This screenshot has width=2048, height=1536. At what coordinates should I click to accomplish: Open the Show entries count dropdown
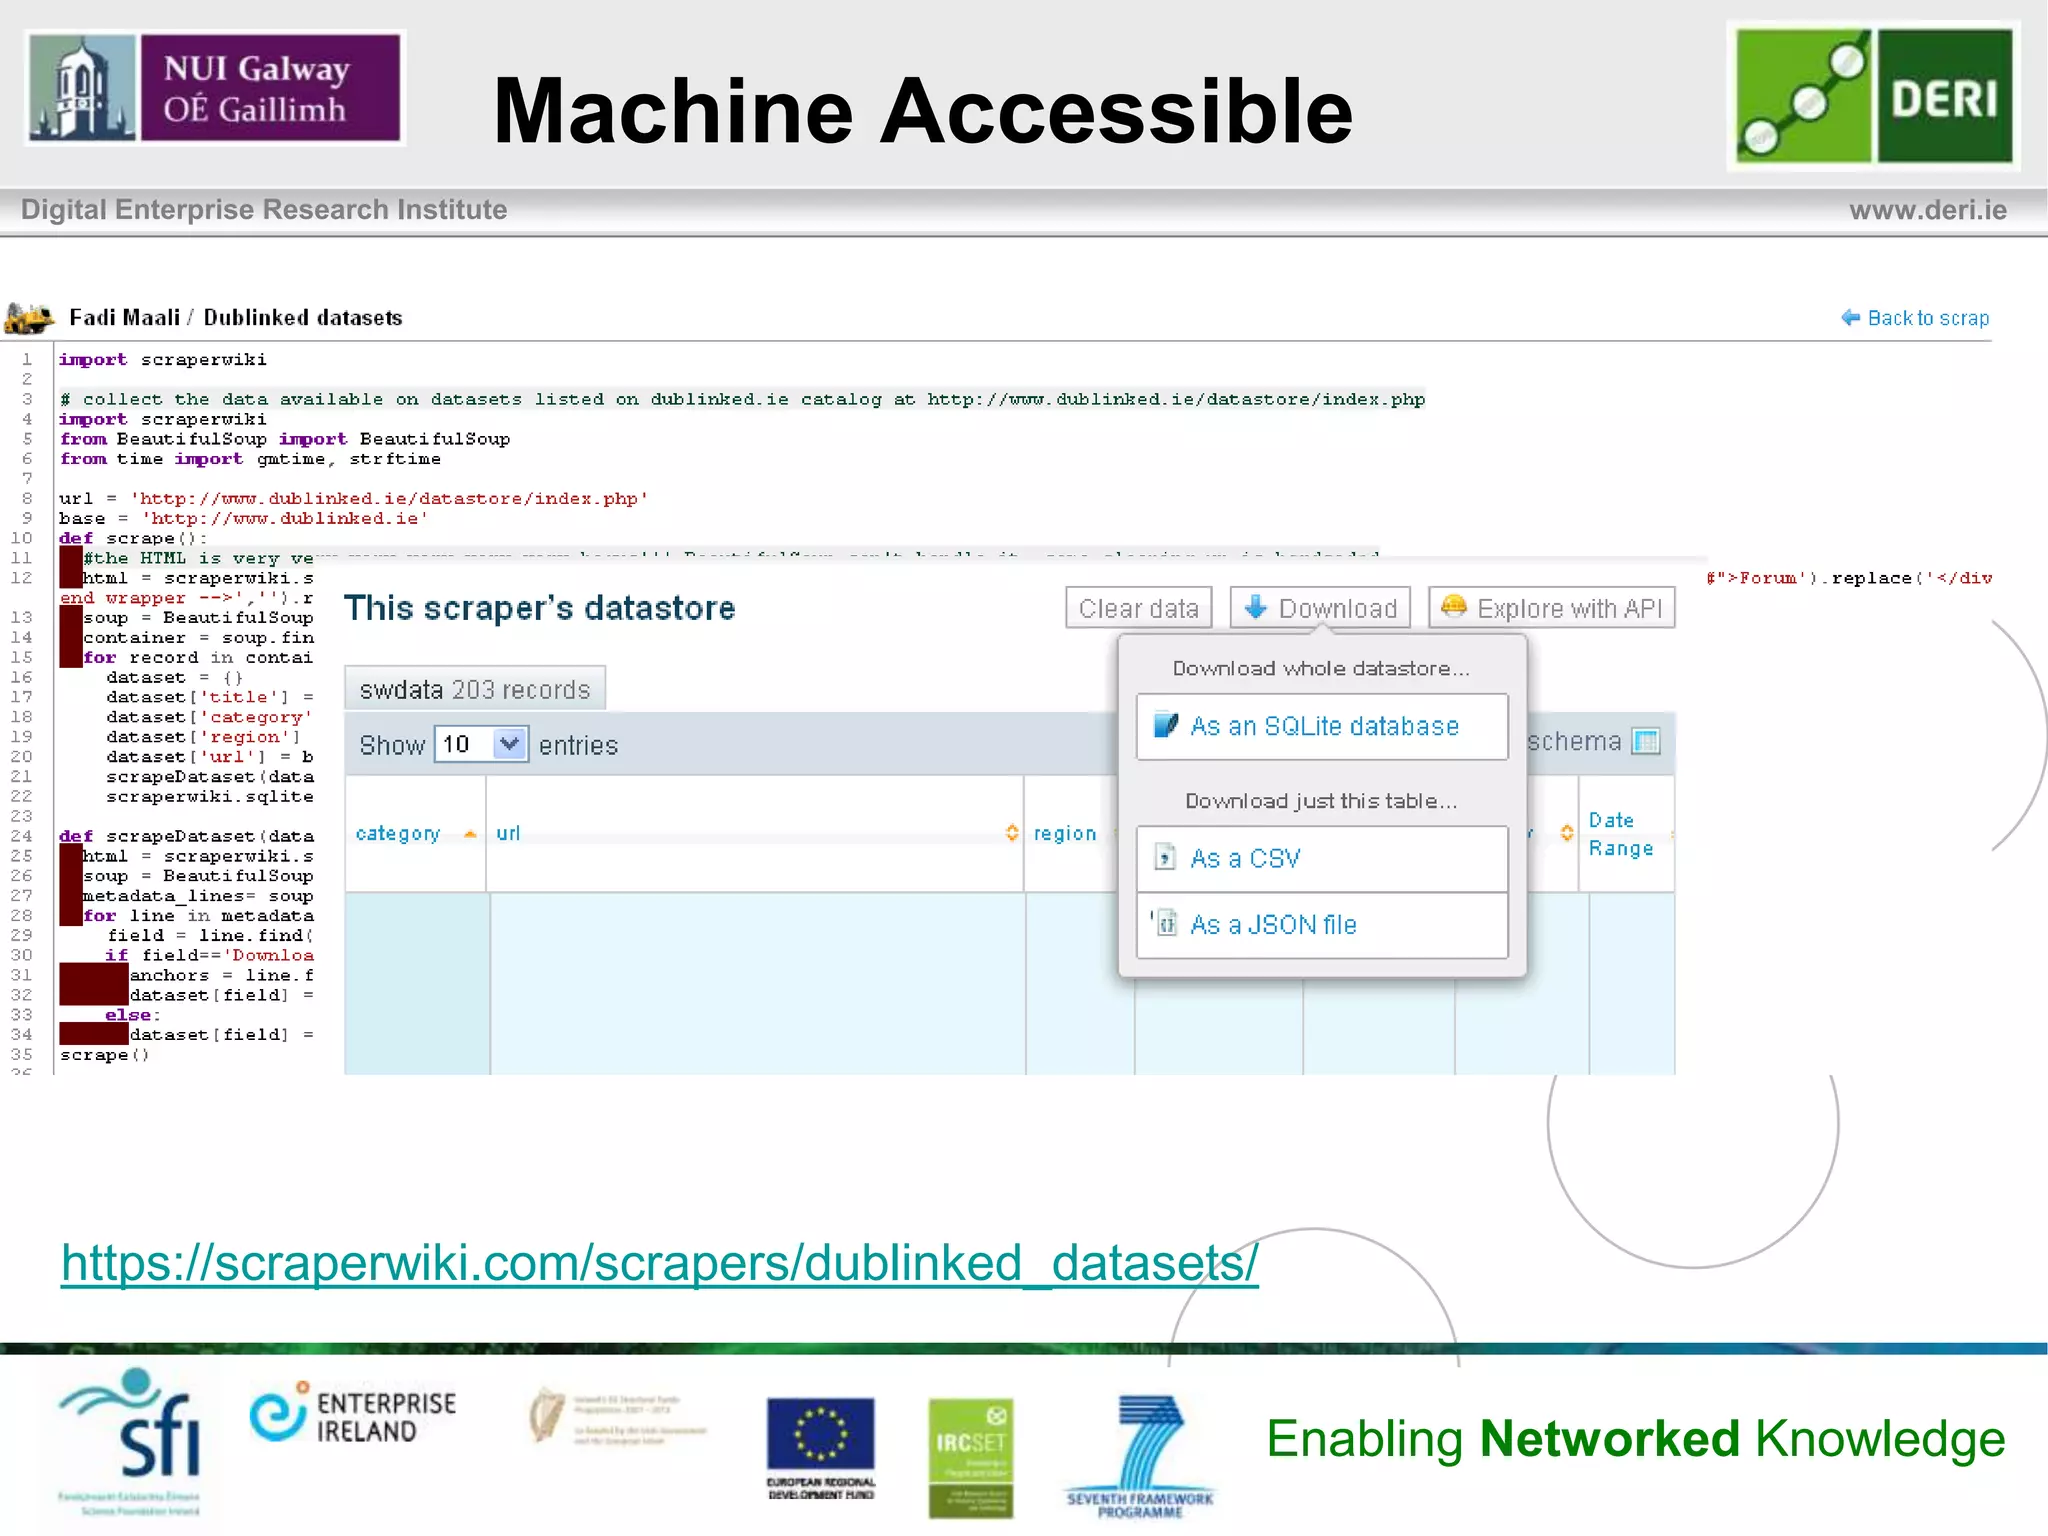(x=481, y=744)
